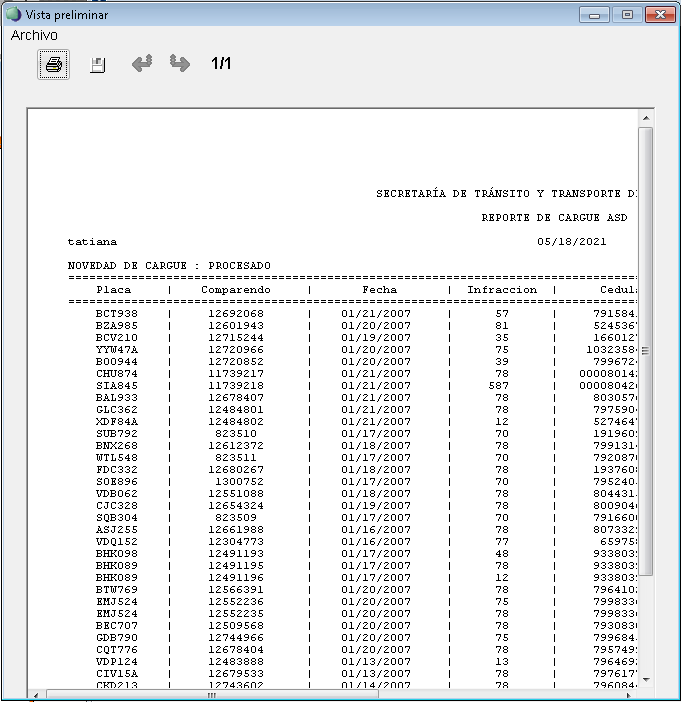Close the Vista preliminar window

click(659, 15)
